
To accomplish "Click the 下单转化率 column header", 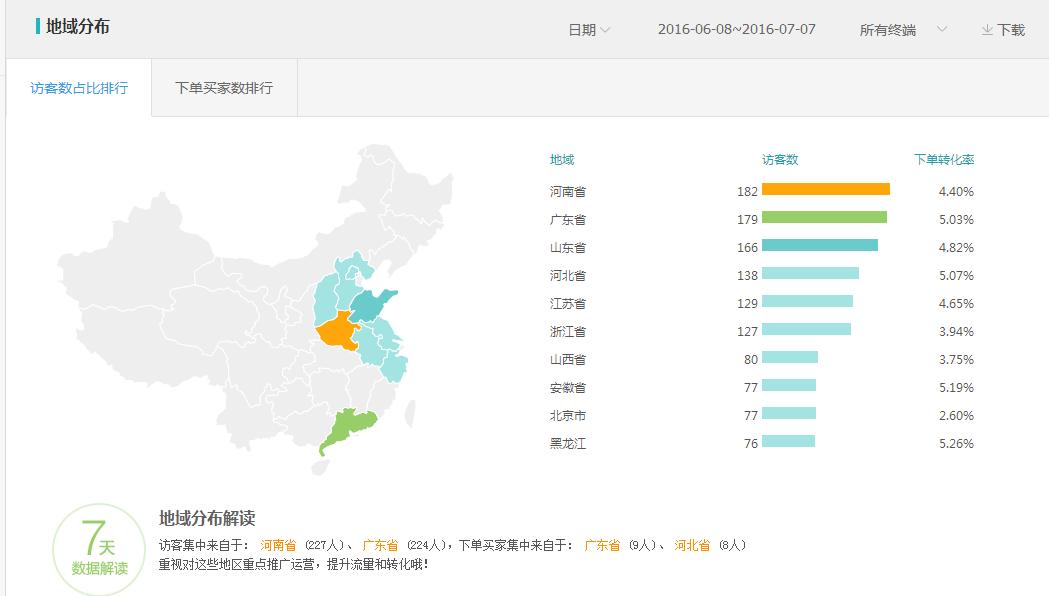I will point(945,159).
